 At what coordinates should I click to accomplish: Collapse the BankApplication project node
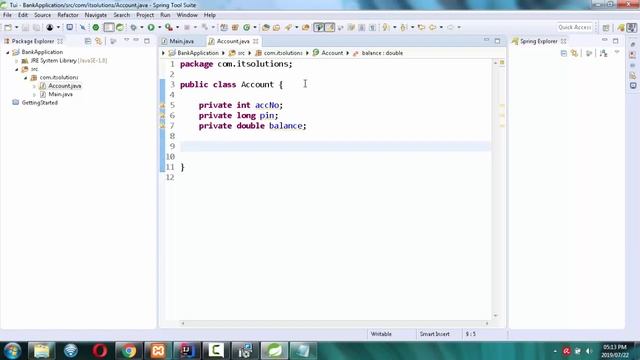tap(8, 52)
